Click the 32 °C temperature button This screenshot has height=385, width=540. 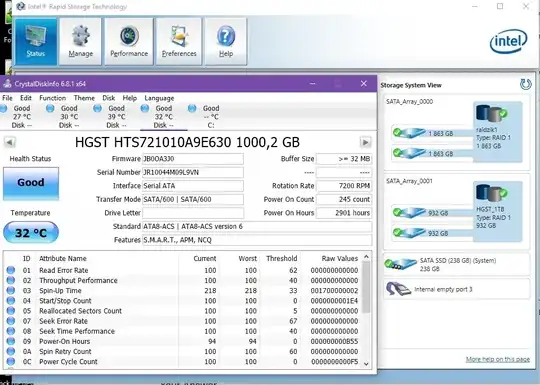click(x=31, y=233)
